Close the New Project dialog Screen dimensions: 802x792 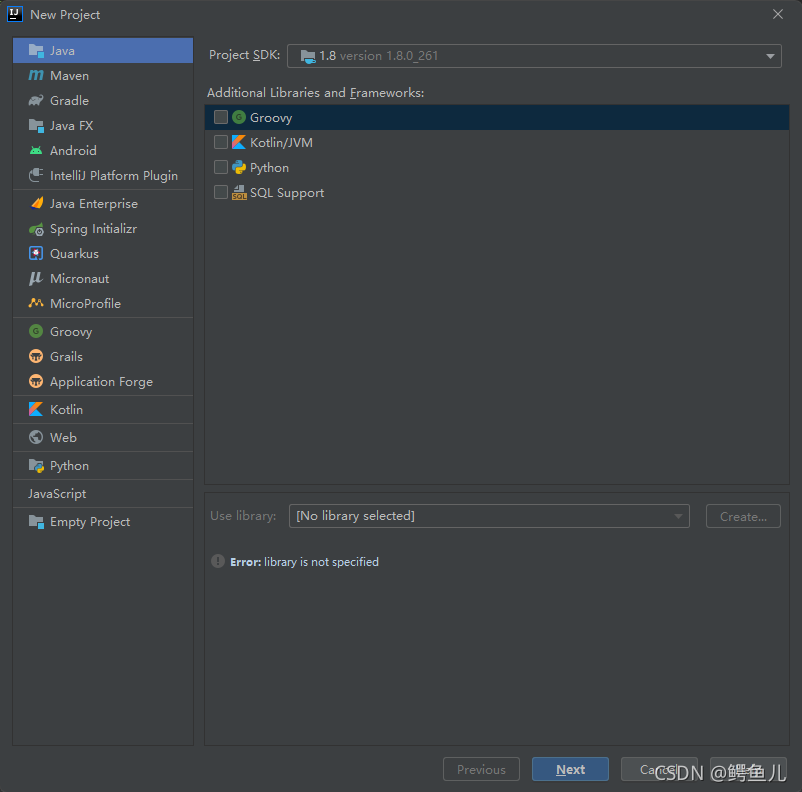(x=778, y=14)
